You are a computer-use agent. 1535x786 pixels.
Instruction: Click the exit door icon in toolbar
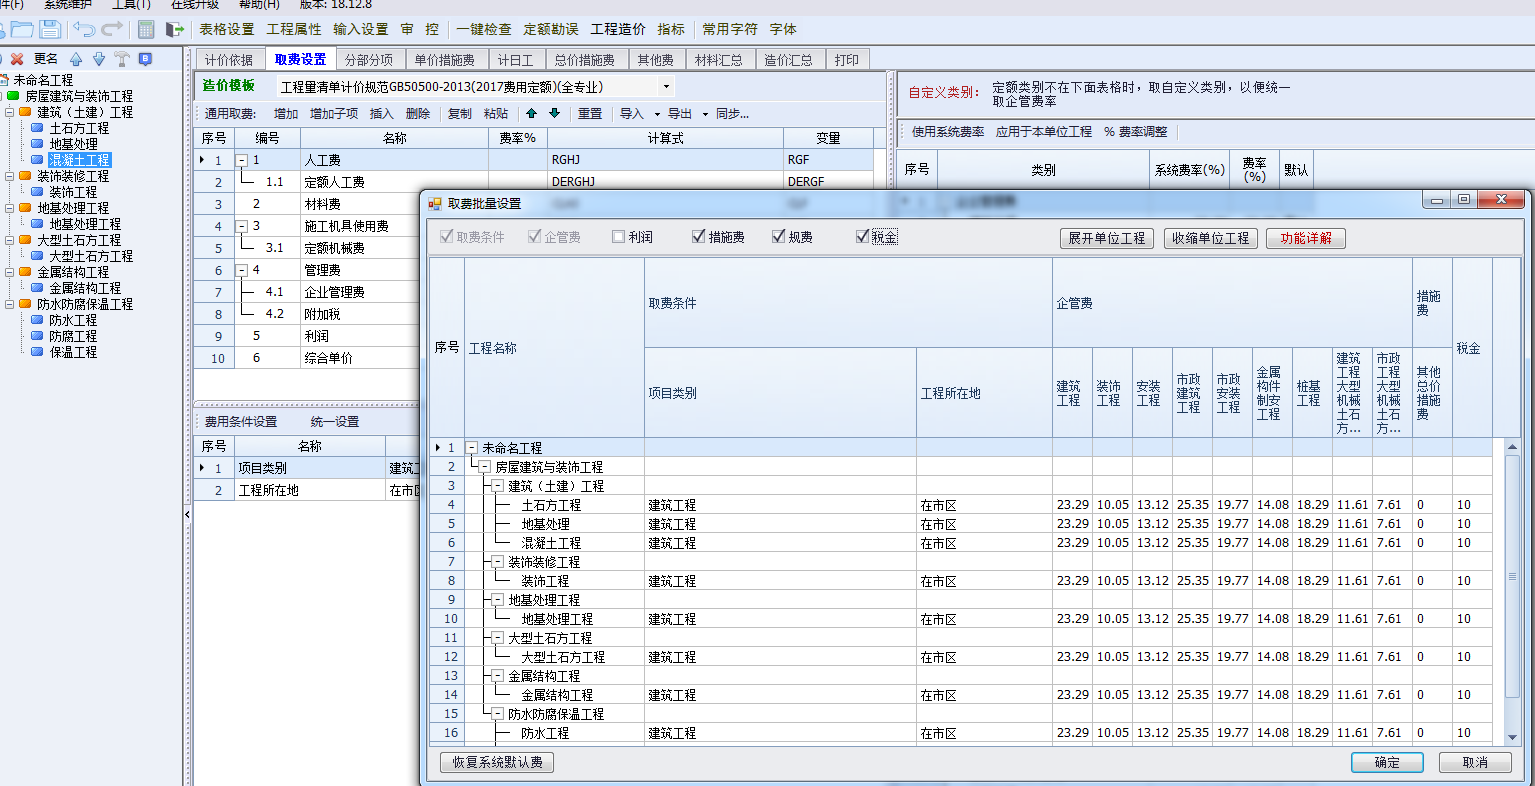pyautogui.click(x=175, y=29)
